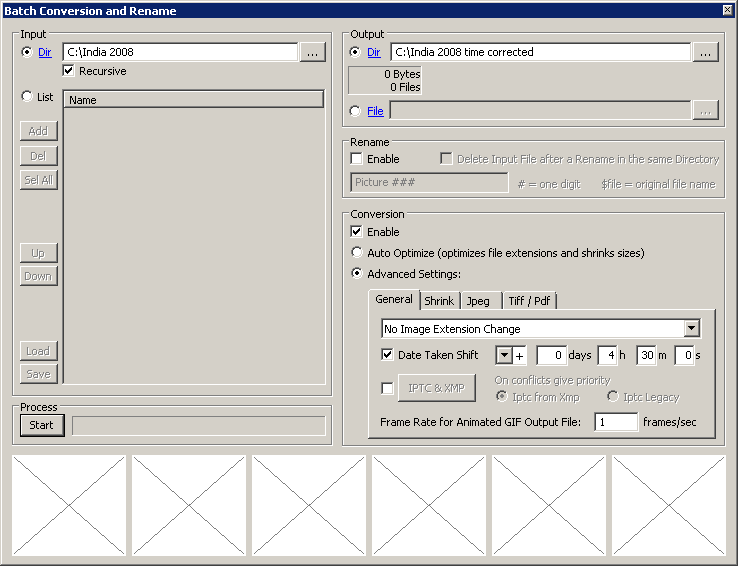738x566 pixels.
Task: Click the output file path field
Action: pyautogui.click(x=540, y=111)
